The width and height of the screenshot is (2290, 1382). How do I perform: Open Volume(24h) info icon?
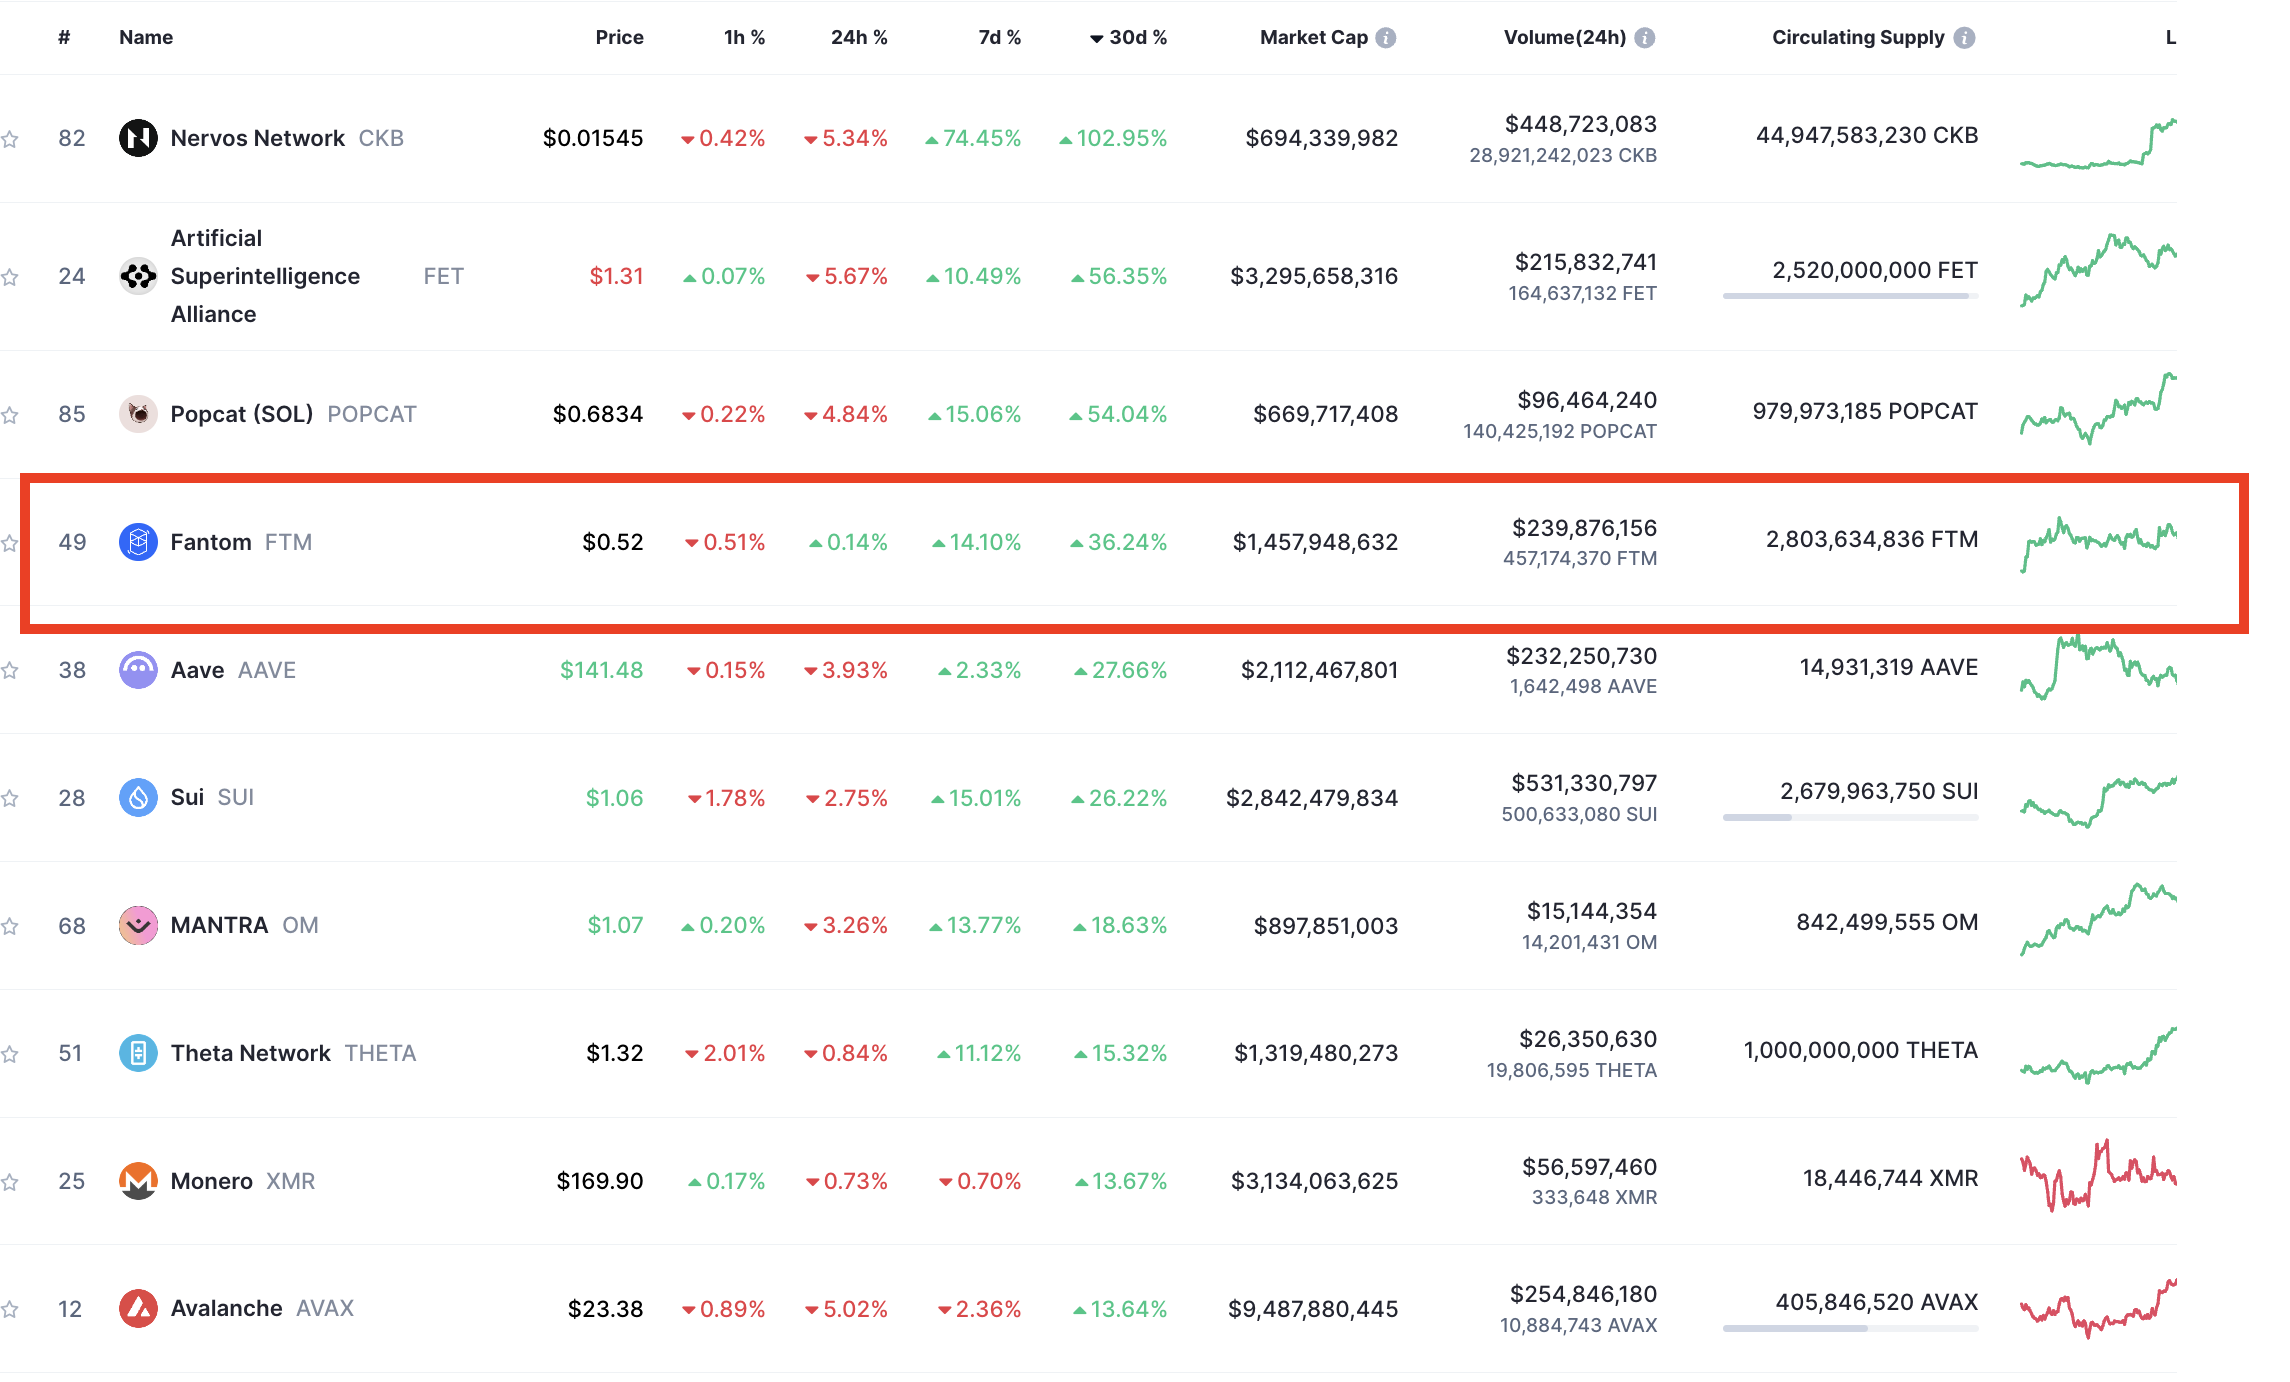coord(1645,38)
